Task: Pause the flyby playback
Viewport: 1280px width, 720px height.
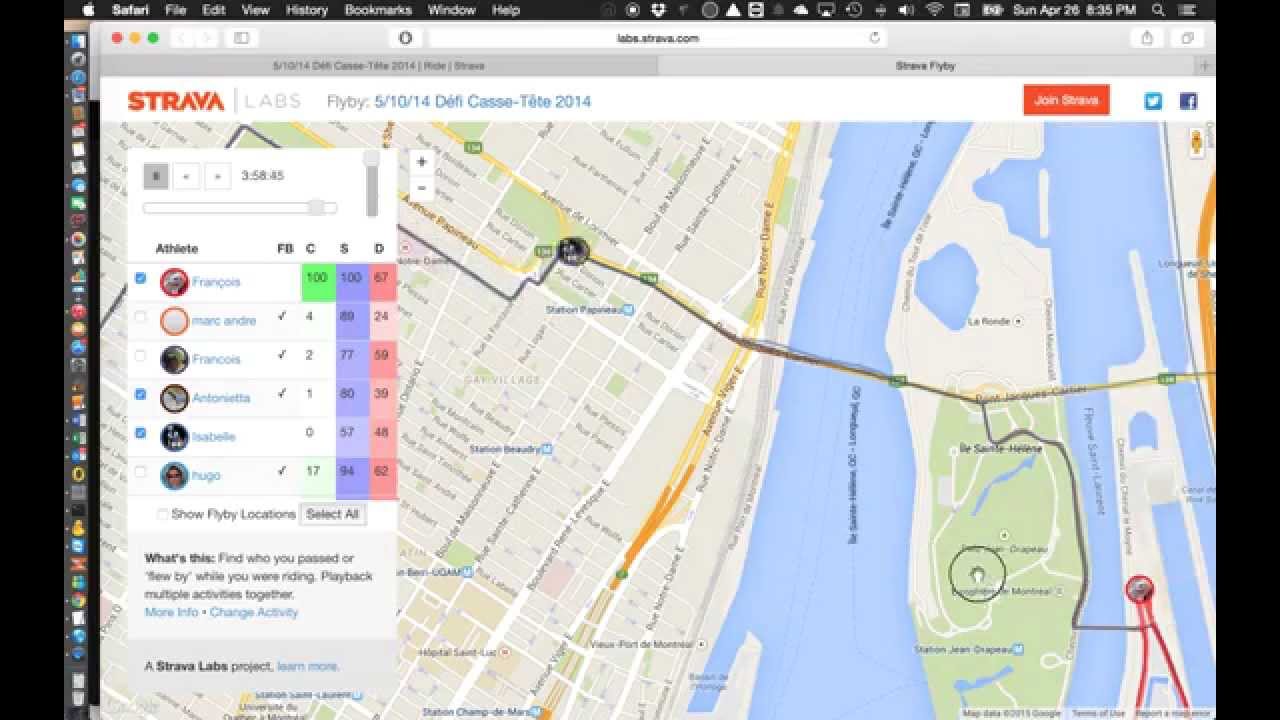Action: pyautogui.click(x=156, y=176)
